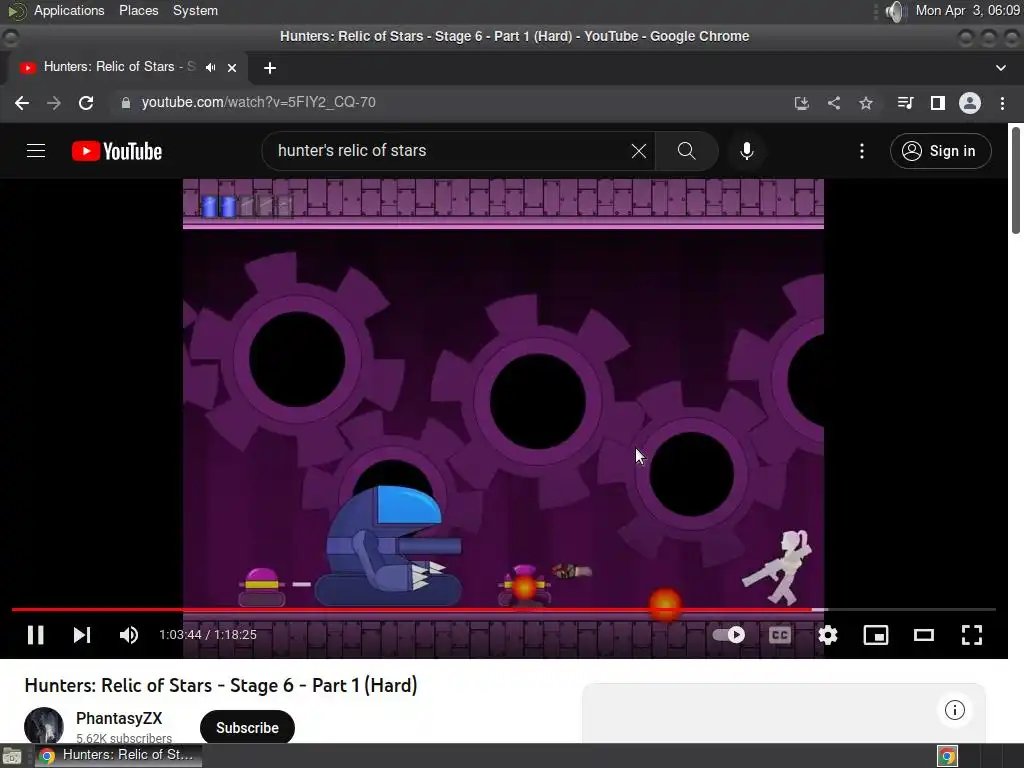Click the info icon in side panel
This screenshot has height=768, width=1024.
click(955, 710)
